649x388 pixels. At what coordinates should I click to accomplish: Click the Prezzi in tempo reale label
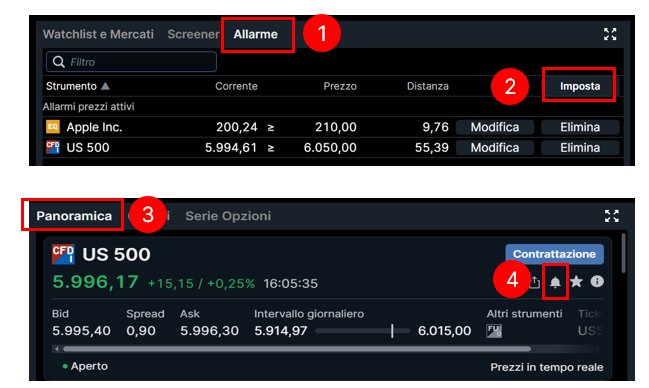(x=547, y=367)
